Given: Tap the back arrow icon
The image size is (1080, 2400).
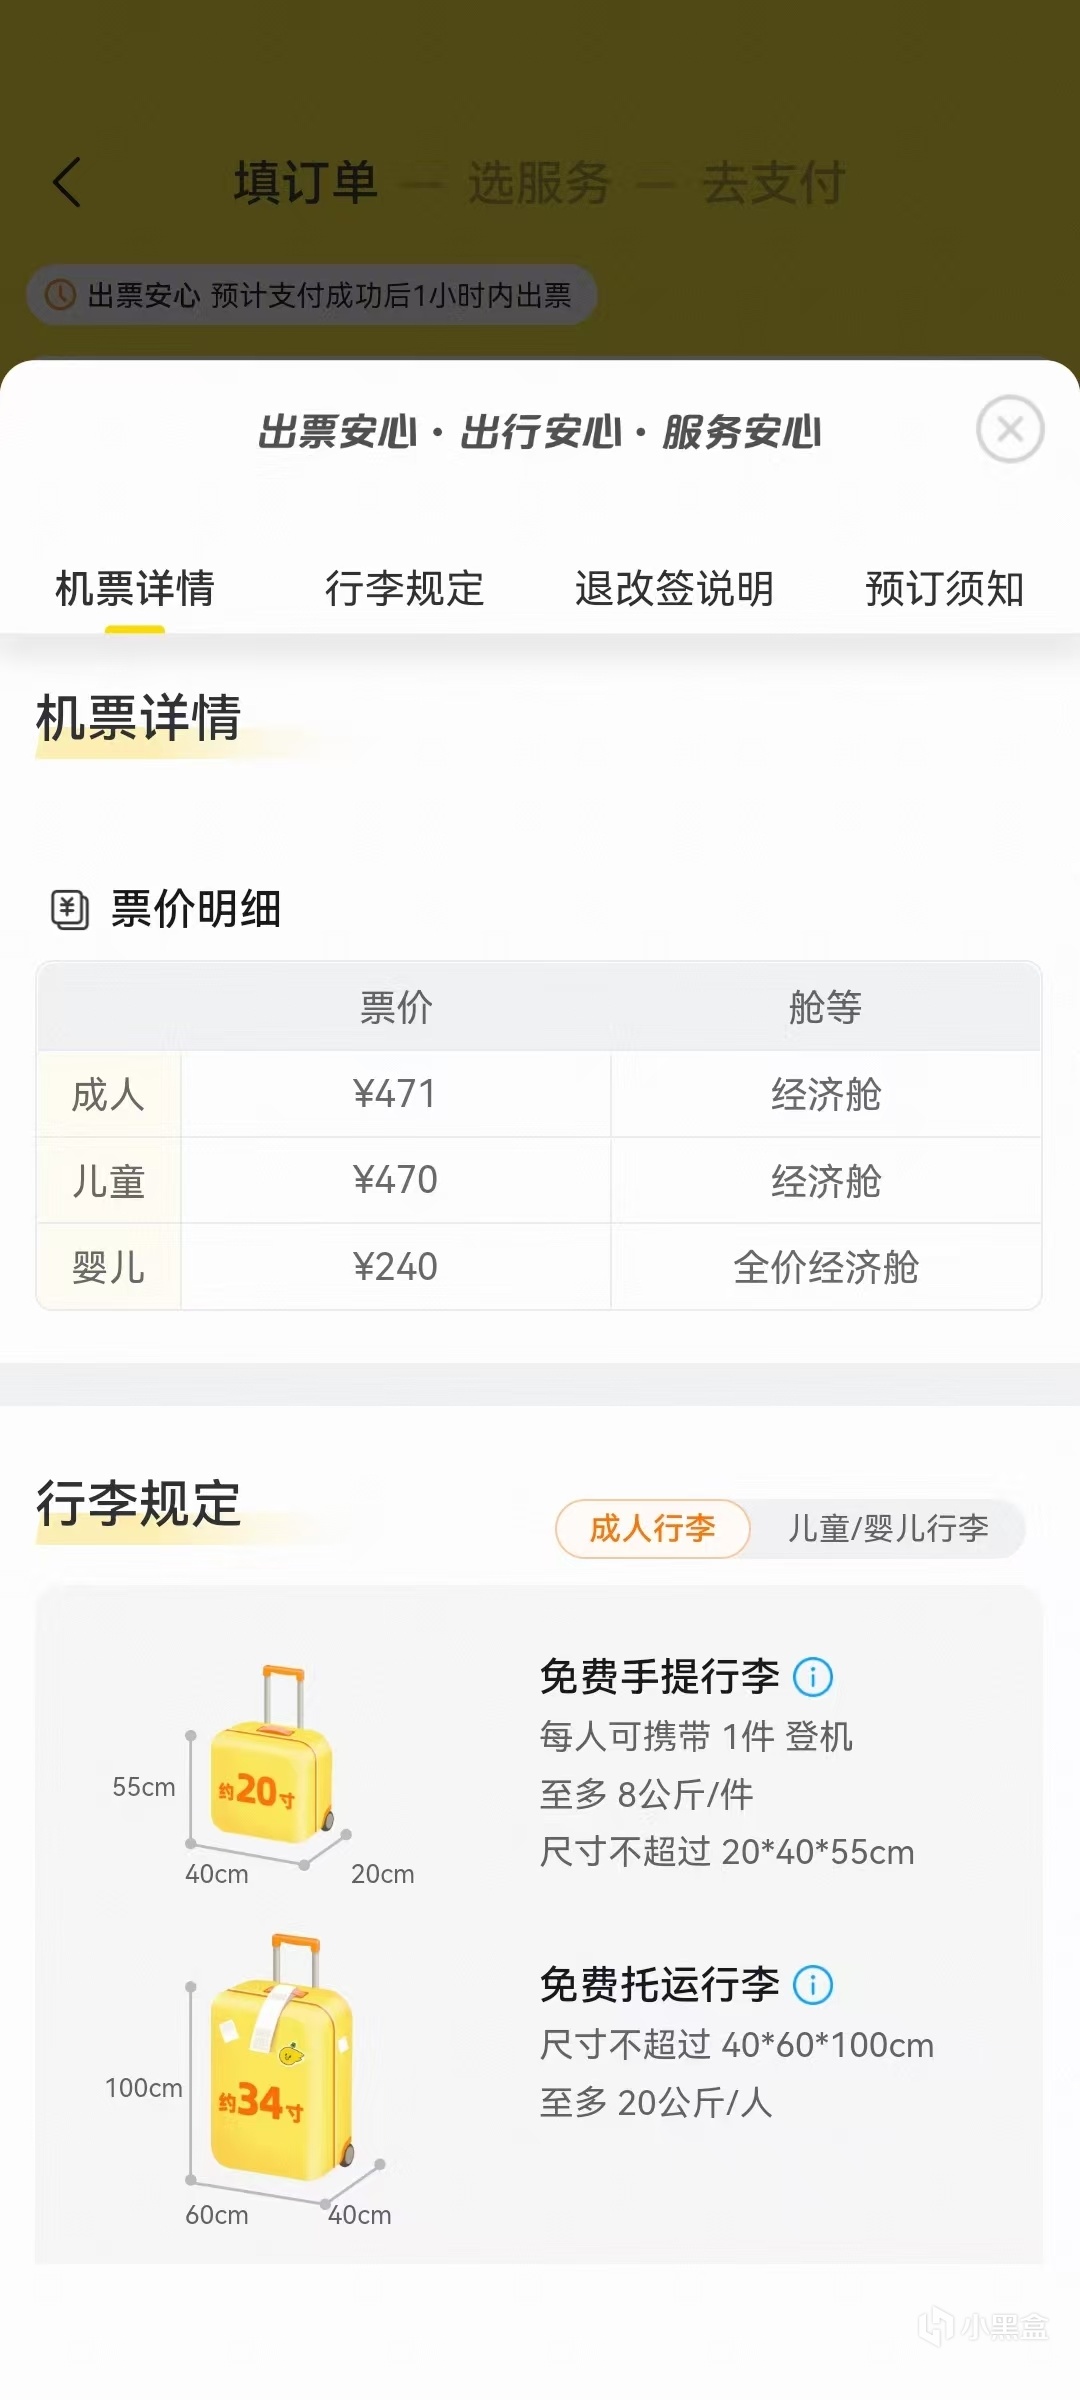Looking at the screenshot, I should (68, 183).
